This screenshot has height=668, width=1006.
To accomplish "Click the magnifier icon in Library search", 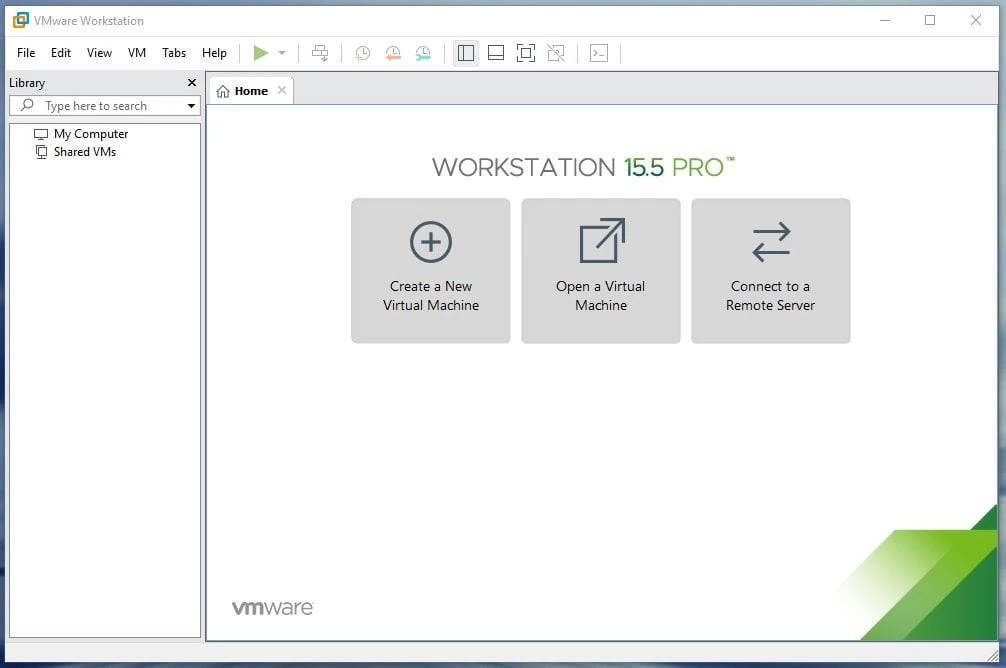I will click(x=27, y=105).
